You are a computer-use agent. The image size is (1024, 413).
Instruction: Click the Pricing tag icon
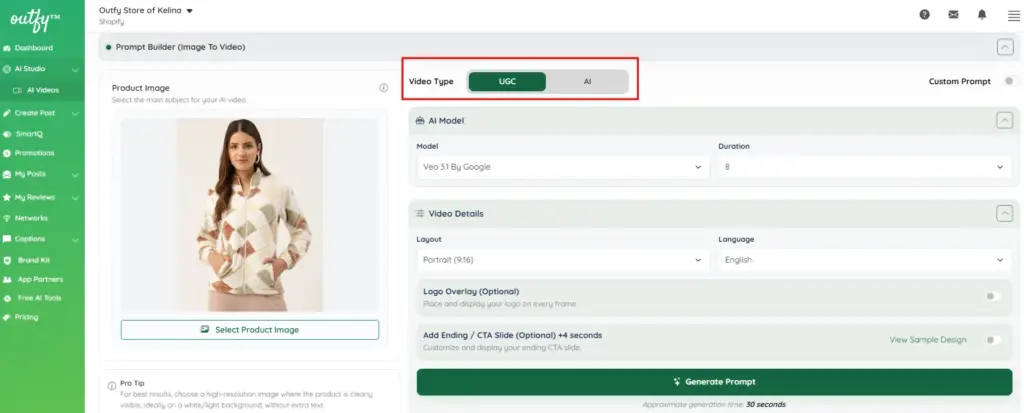[7, 318]
